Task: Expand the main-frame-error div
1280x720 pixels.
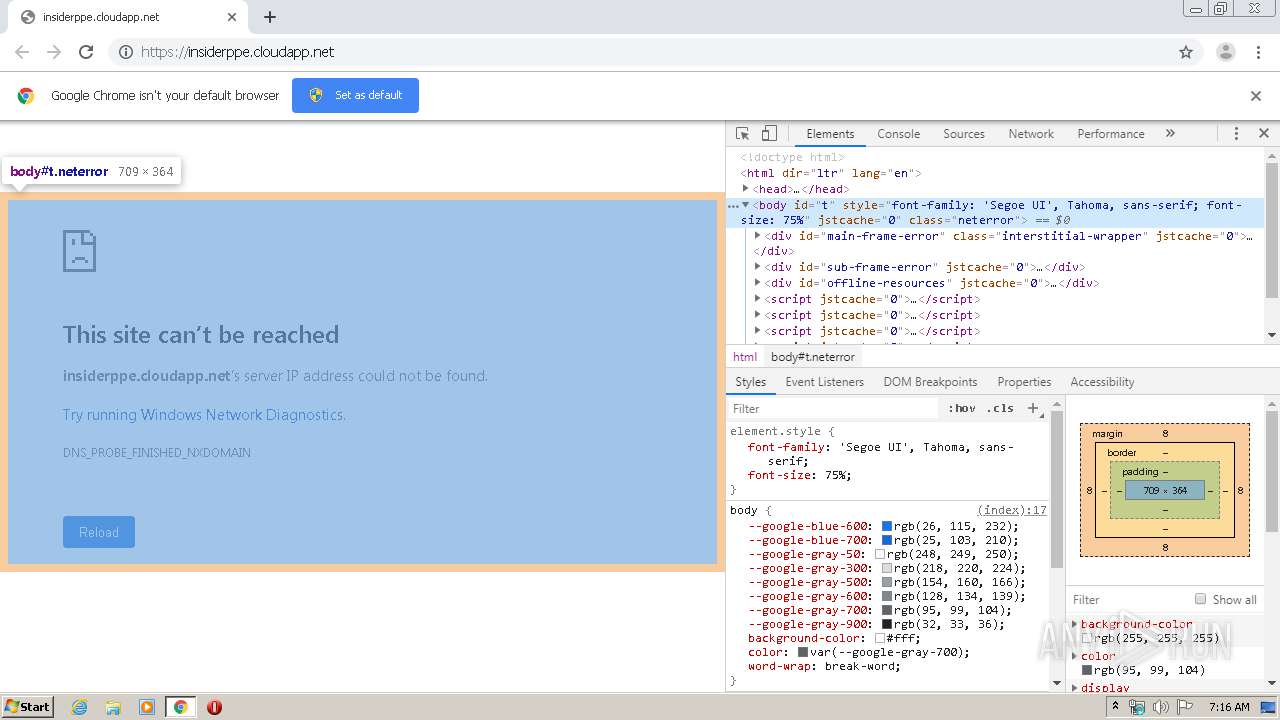Action: click(x=757, y=236)
